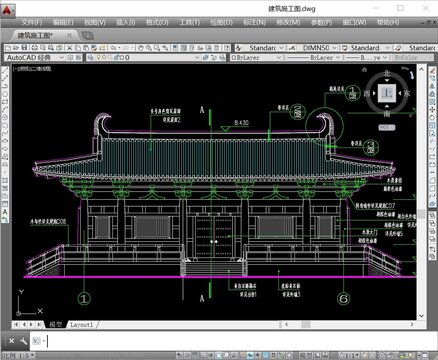Select the Polyline draw tool

(5, 87)
